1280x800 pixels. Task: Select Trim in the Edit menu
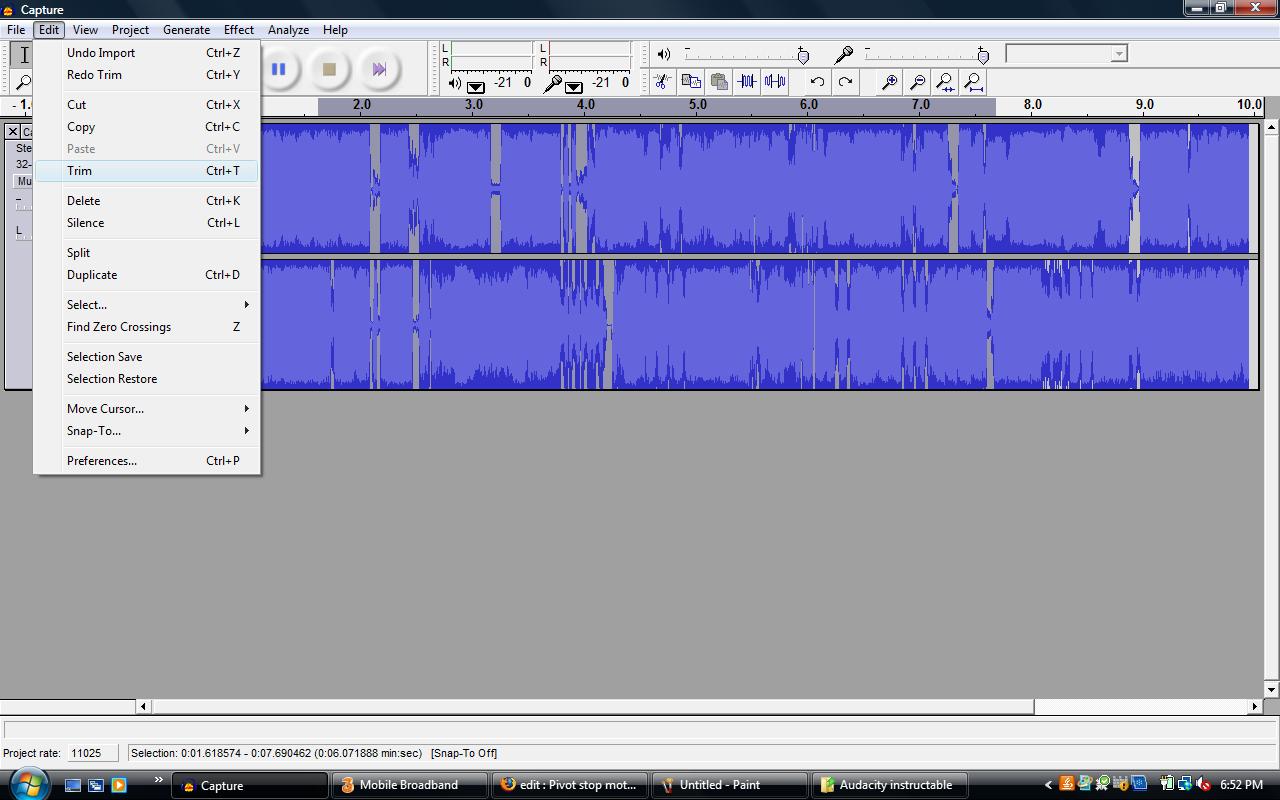[147, 171]
